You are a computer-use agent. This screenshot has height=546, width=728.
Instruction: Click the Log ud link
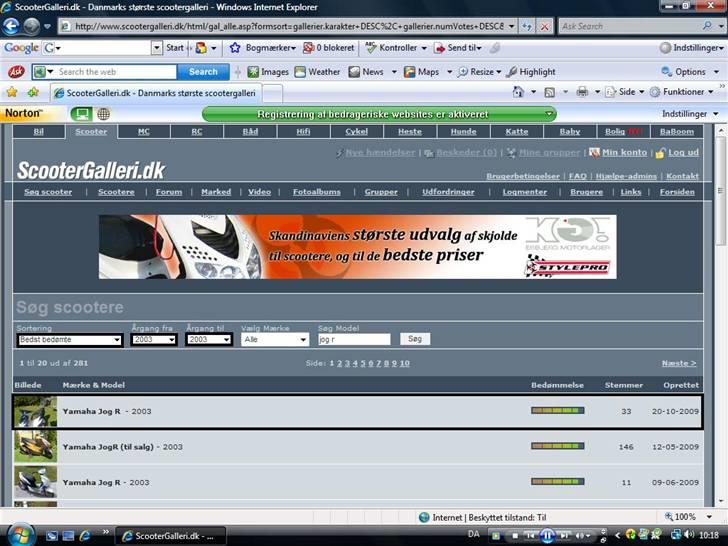click(x=683, y=153)
